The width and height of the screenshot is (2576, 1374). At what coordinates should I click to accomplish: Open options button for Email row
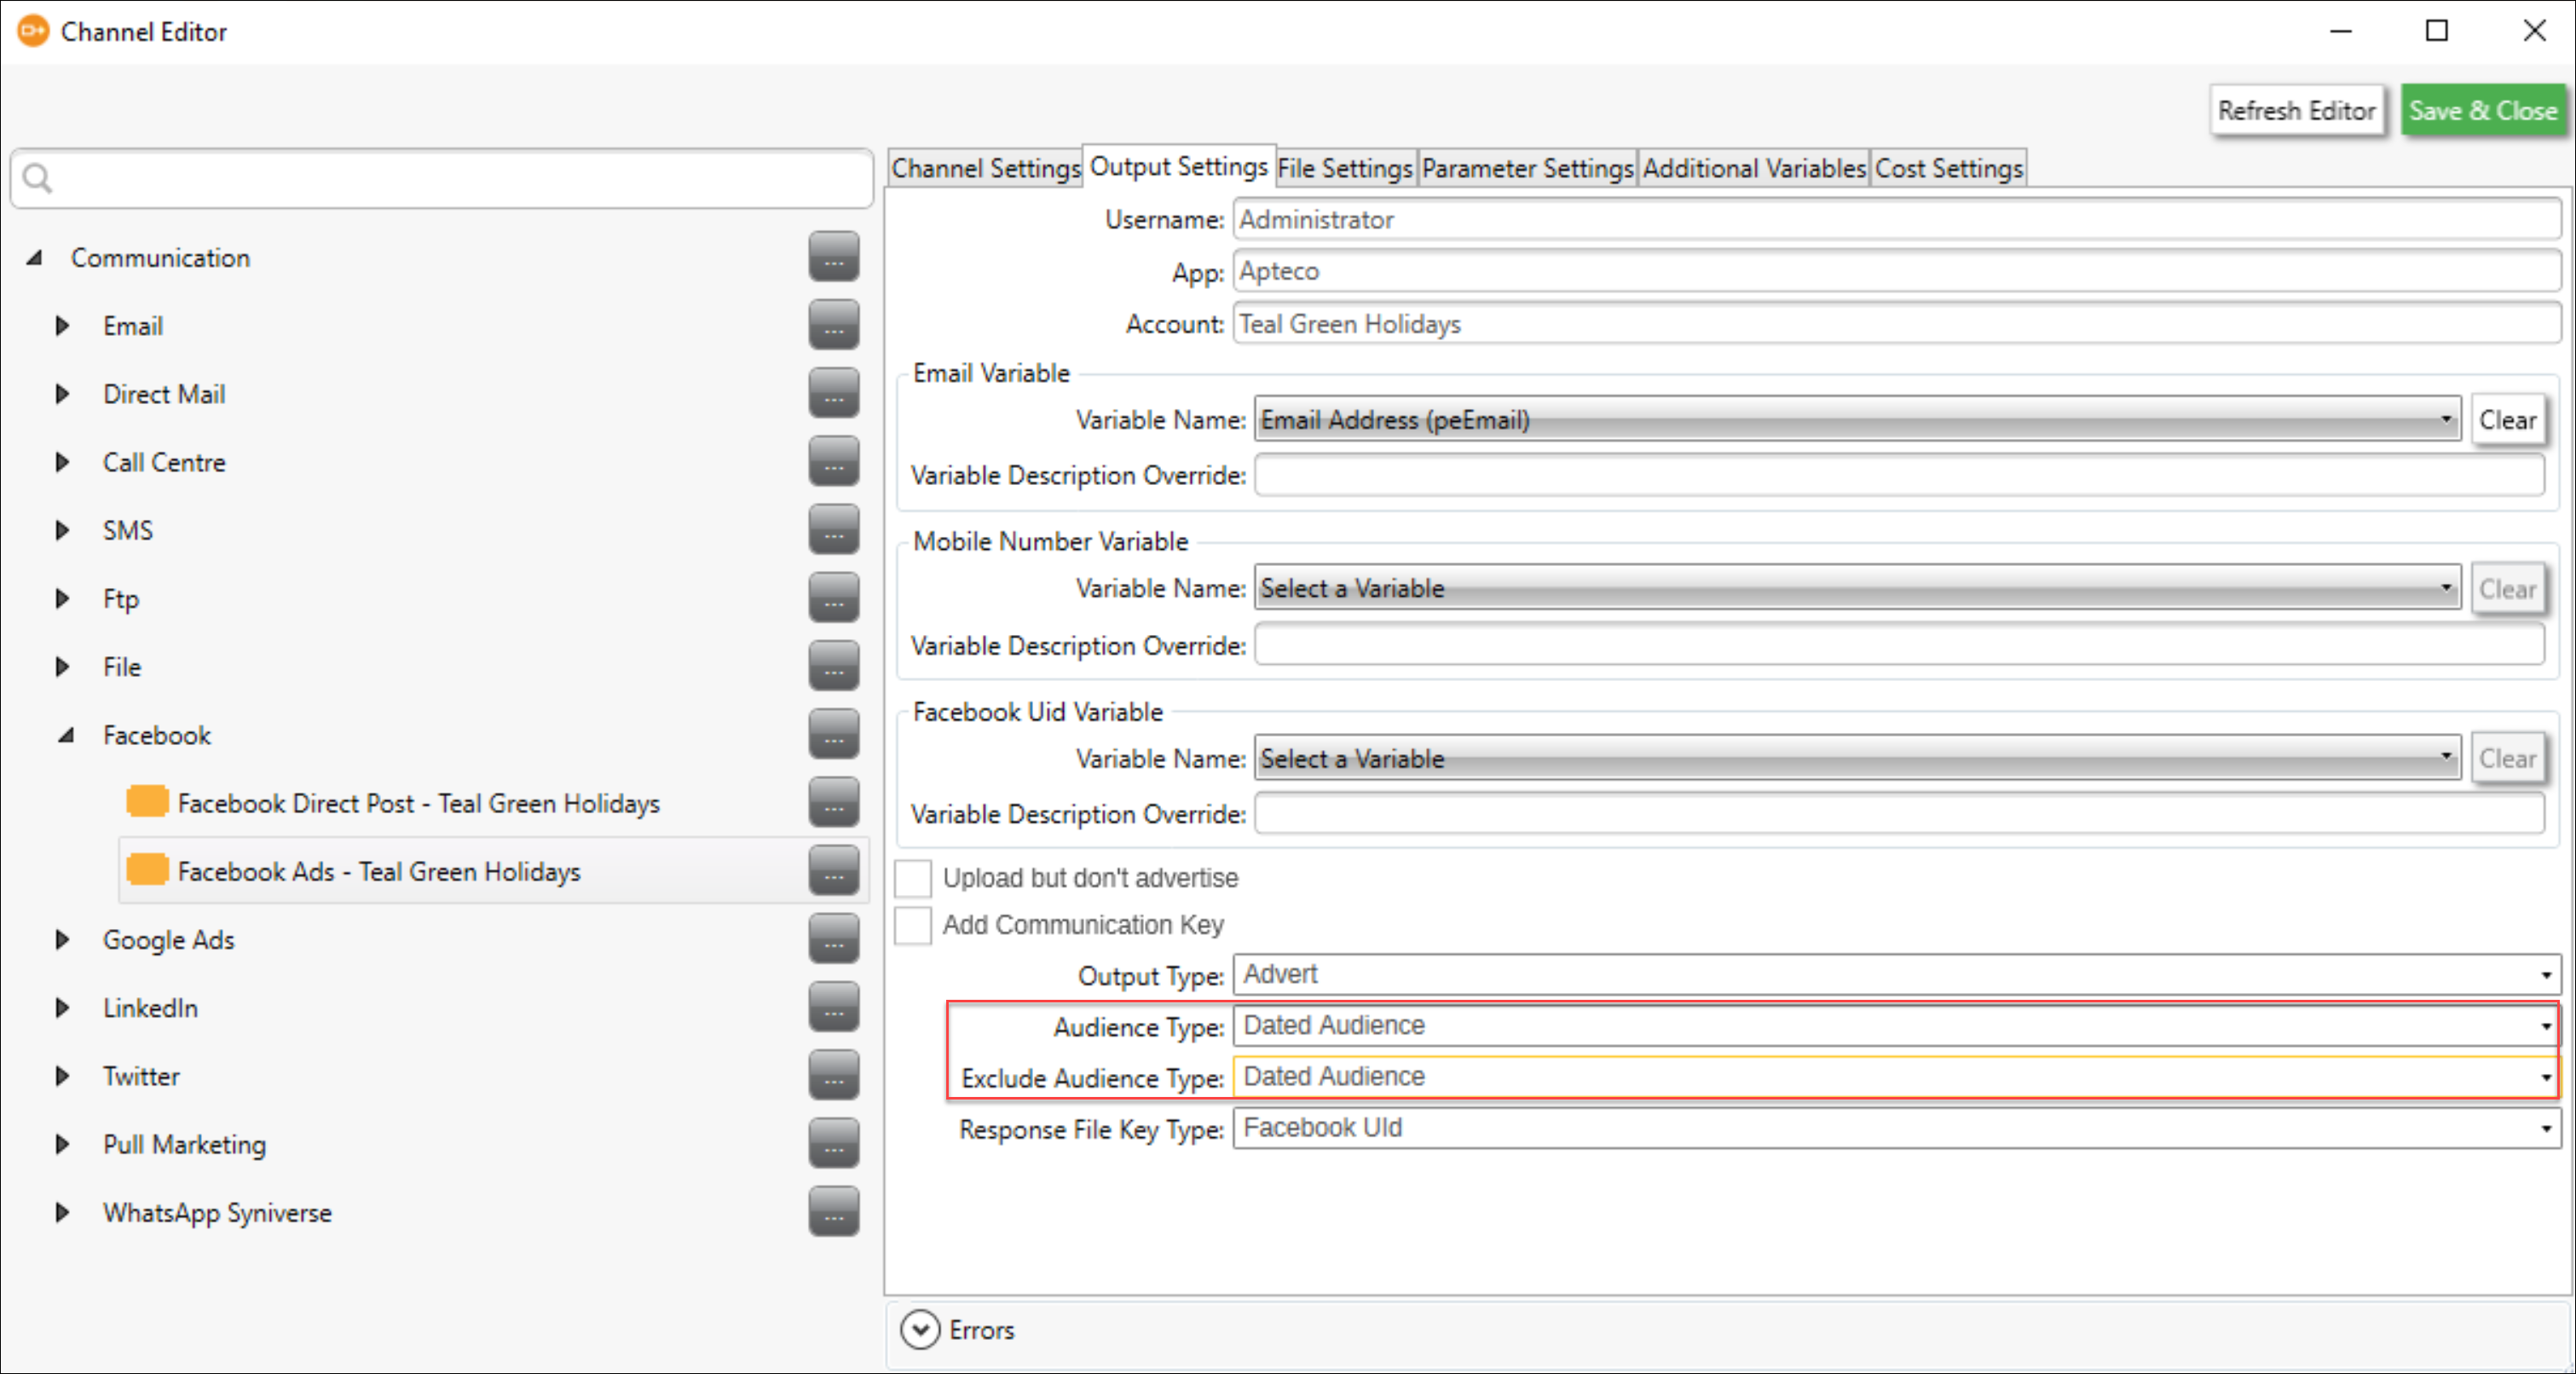click(834, 325)
